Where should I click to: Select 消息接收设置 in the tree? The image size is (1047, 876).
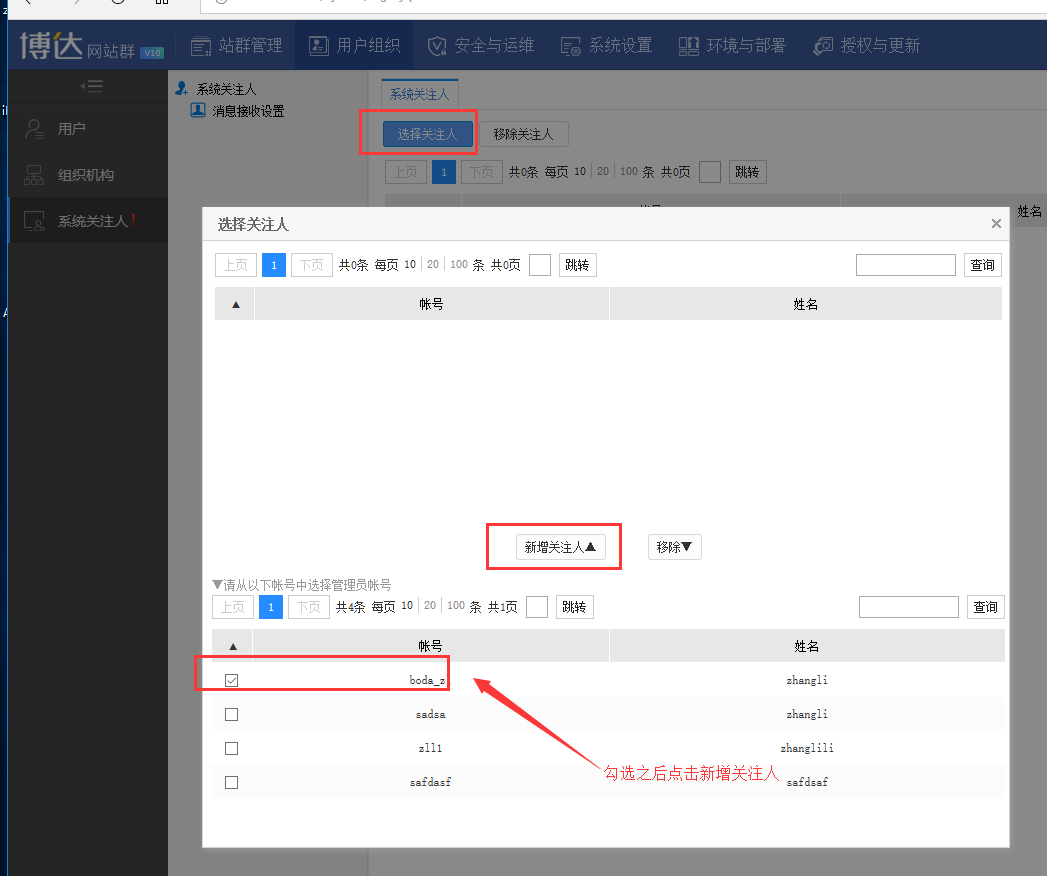[248, 111]
